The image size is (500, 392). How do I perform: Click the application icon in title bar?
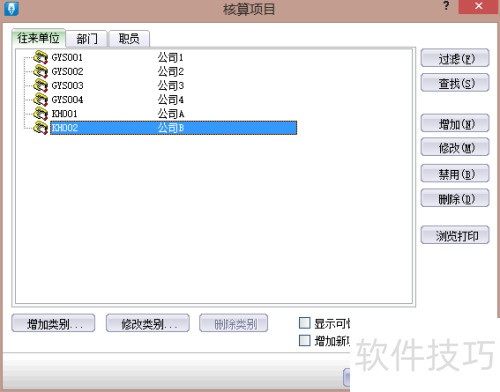[x=12, y=8]
